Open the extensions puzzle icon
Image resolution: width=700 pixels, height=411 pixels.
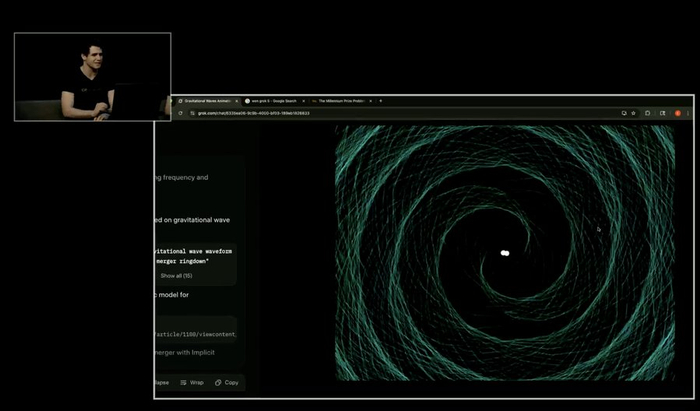pos(647,113)
